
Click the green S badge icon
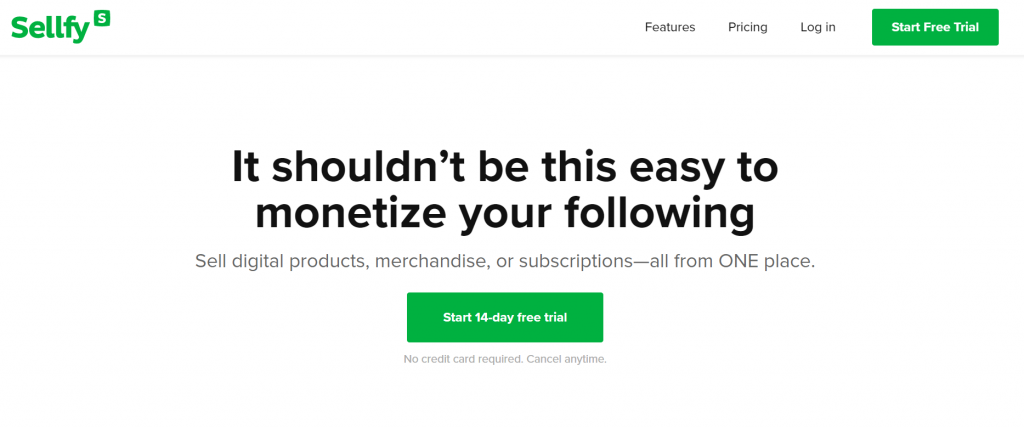point(102,18)
